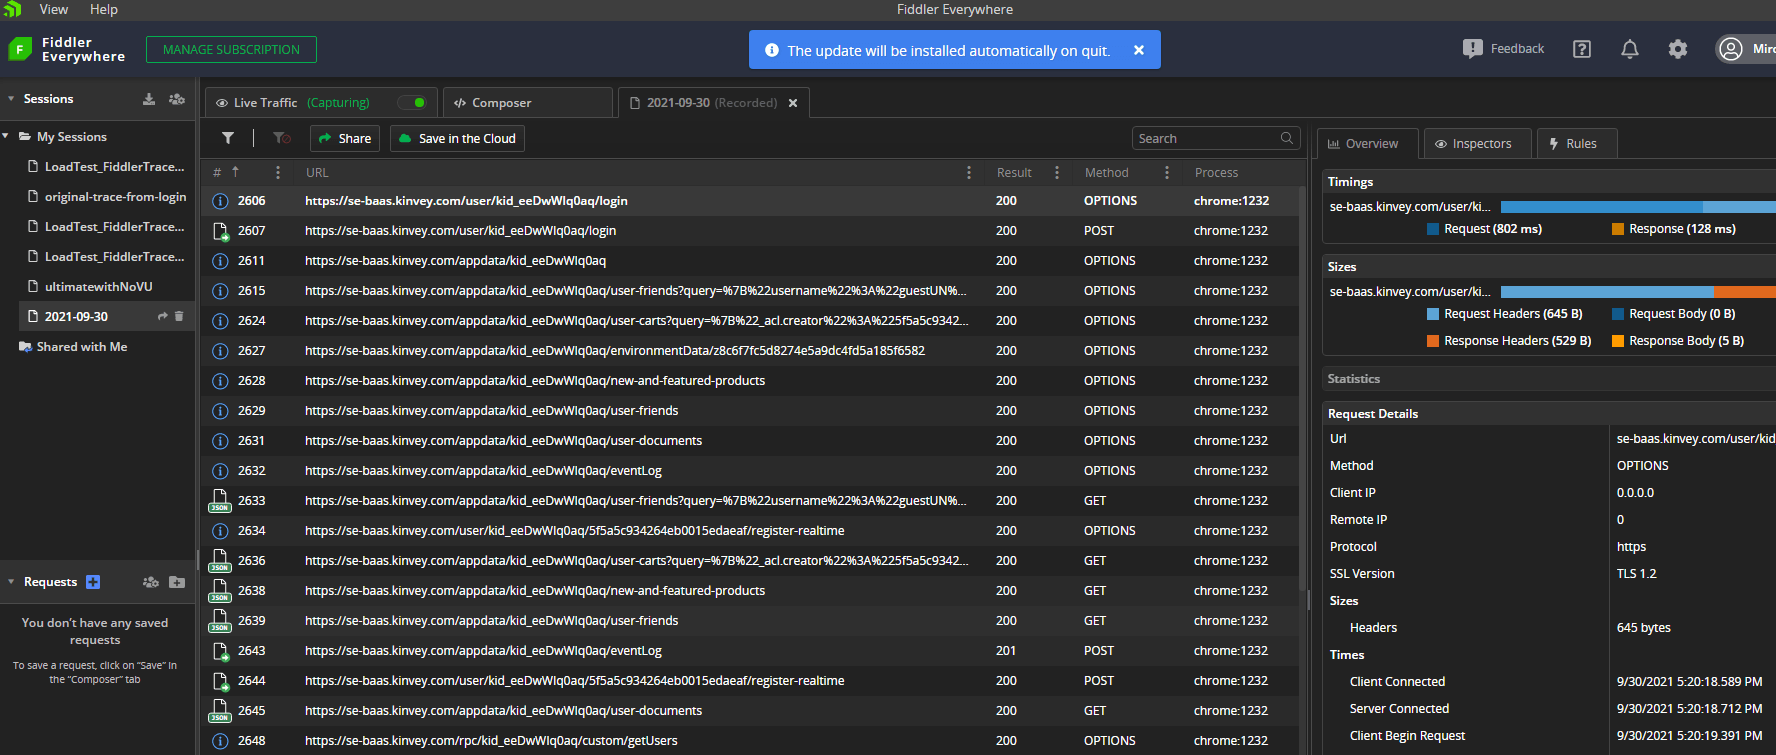Viewport: 1776px width, 755px height.
Task: Open the Overview tab
Action: pyautogui.click(x=1367, y=144)
